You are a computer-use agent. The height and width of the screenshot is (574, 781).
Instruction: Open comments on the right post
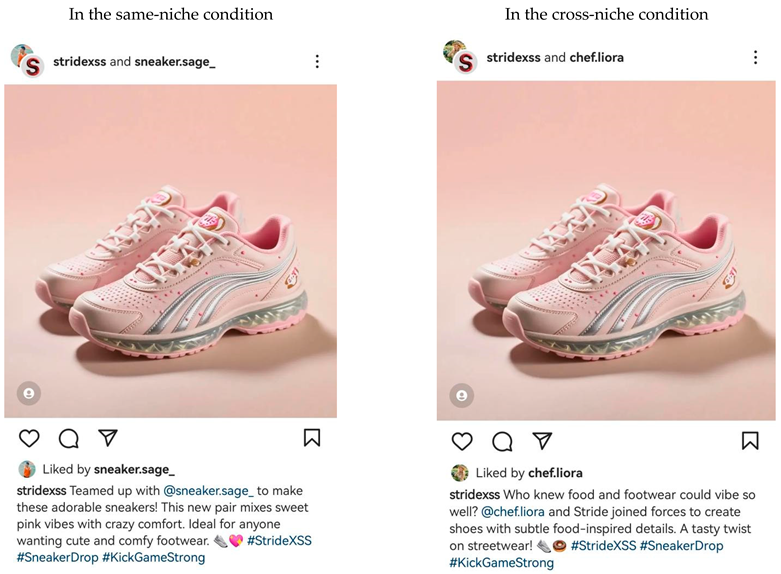[x=502, y=441]
